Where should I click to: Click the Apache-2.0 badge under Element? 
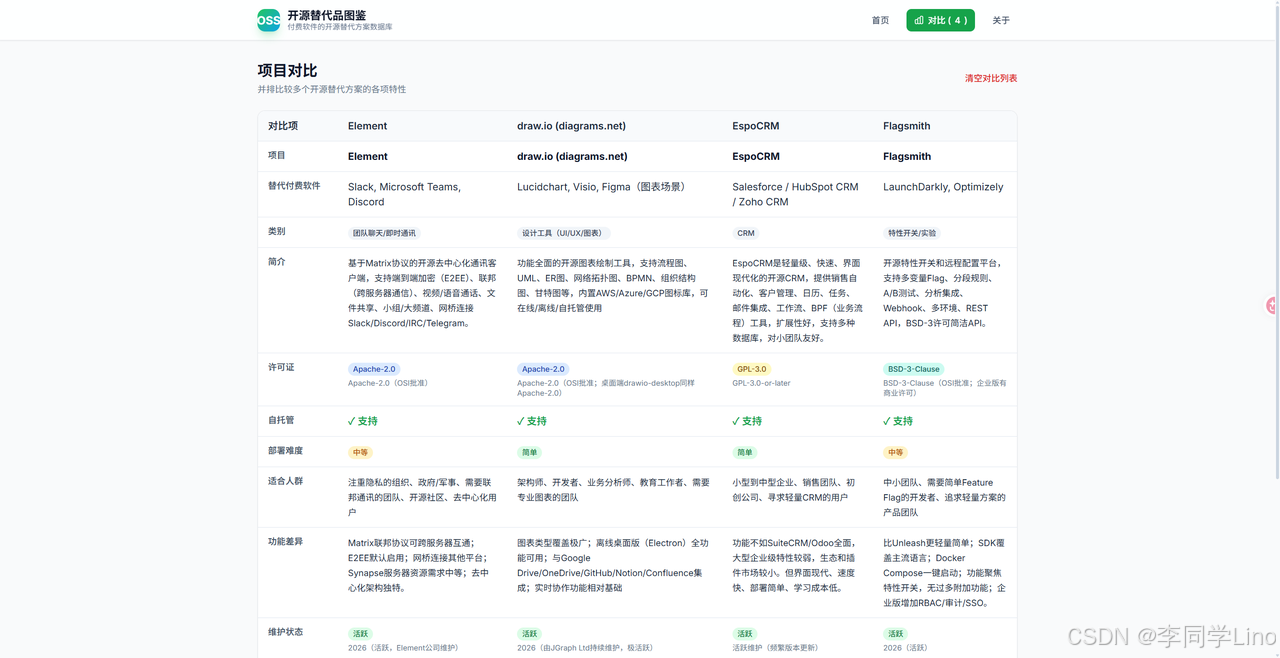pos(375,369)
